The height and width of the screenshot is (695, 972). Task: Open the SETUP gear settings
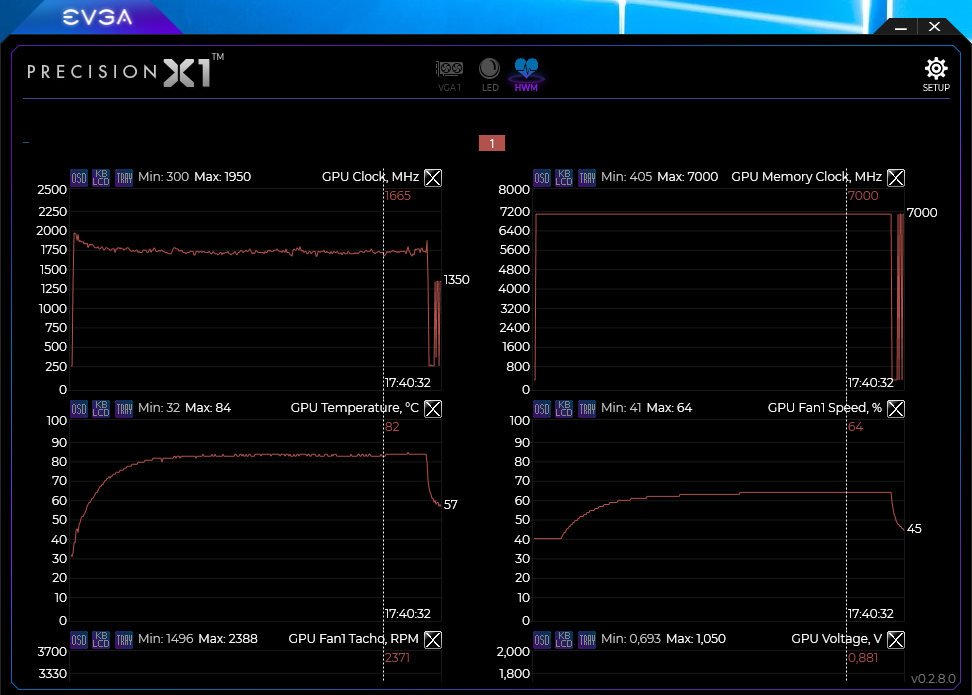click(936, 74)
